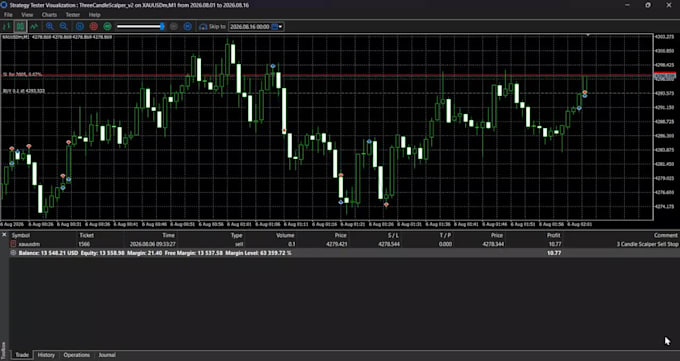Click the first blue round toolbar button
Screen dimensions: 680x361
80,26
